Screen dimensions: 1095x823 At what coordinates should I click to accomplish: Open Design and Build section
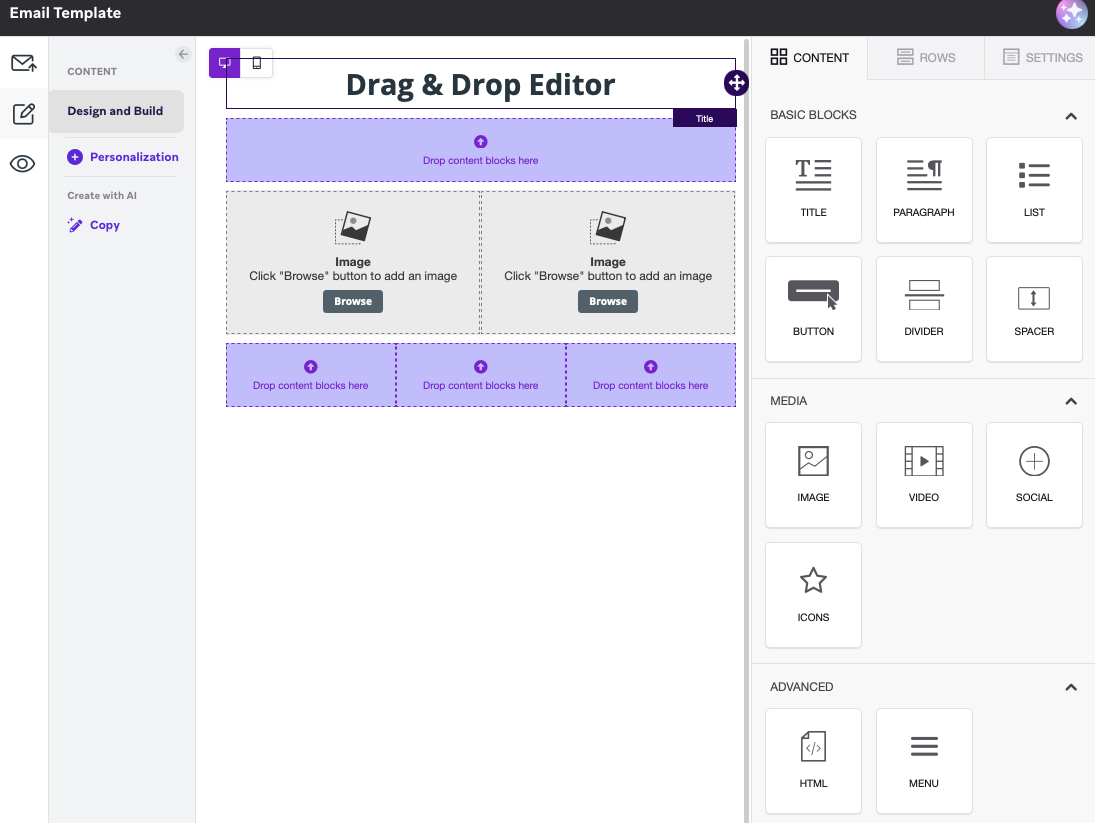116,111
